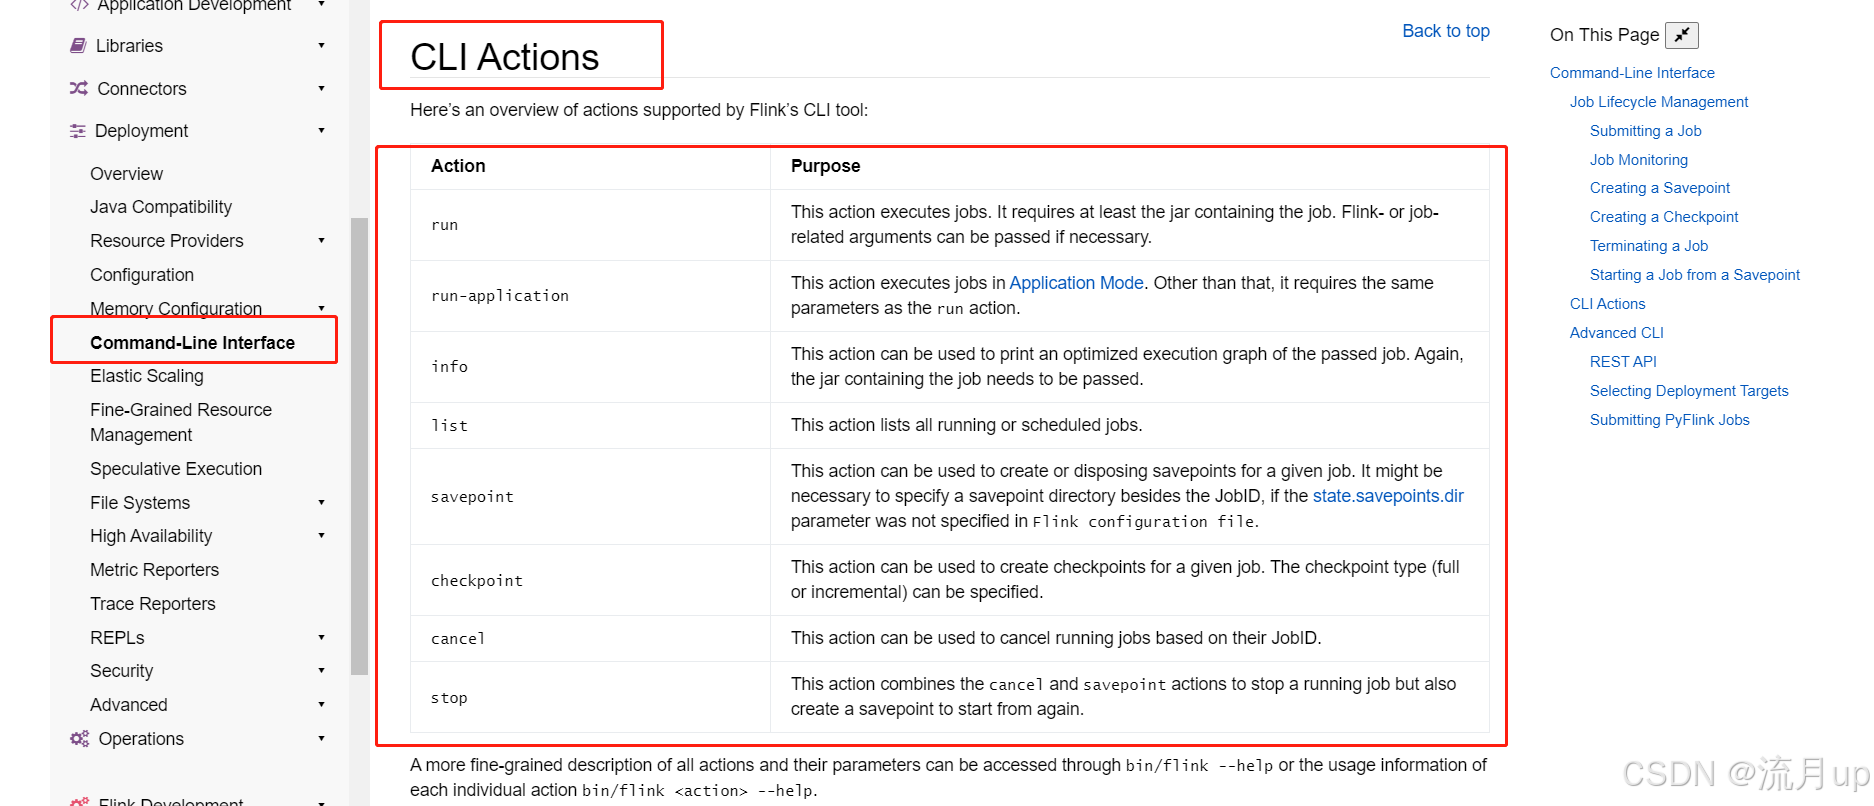Select Command-Line Interface sidebar entry

(x=192, y=343)
